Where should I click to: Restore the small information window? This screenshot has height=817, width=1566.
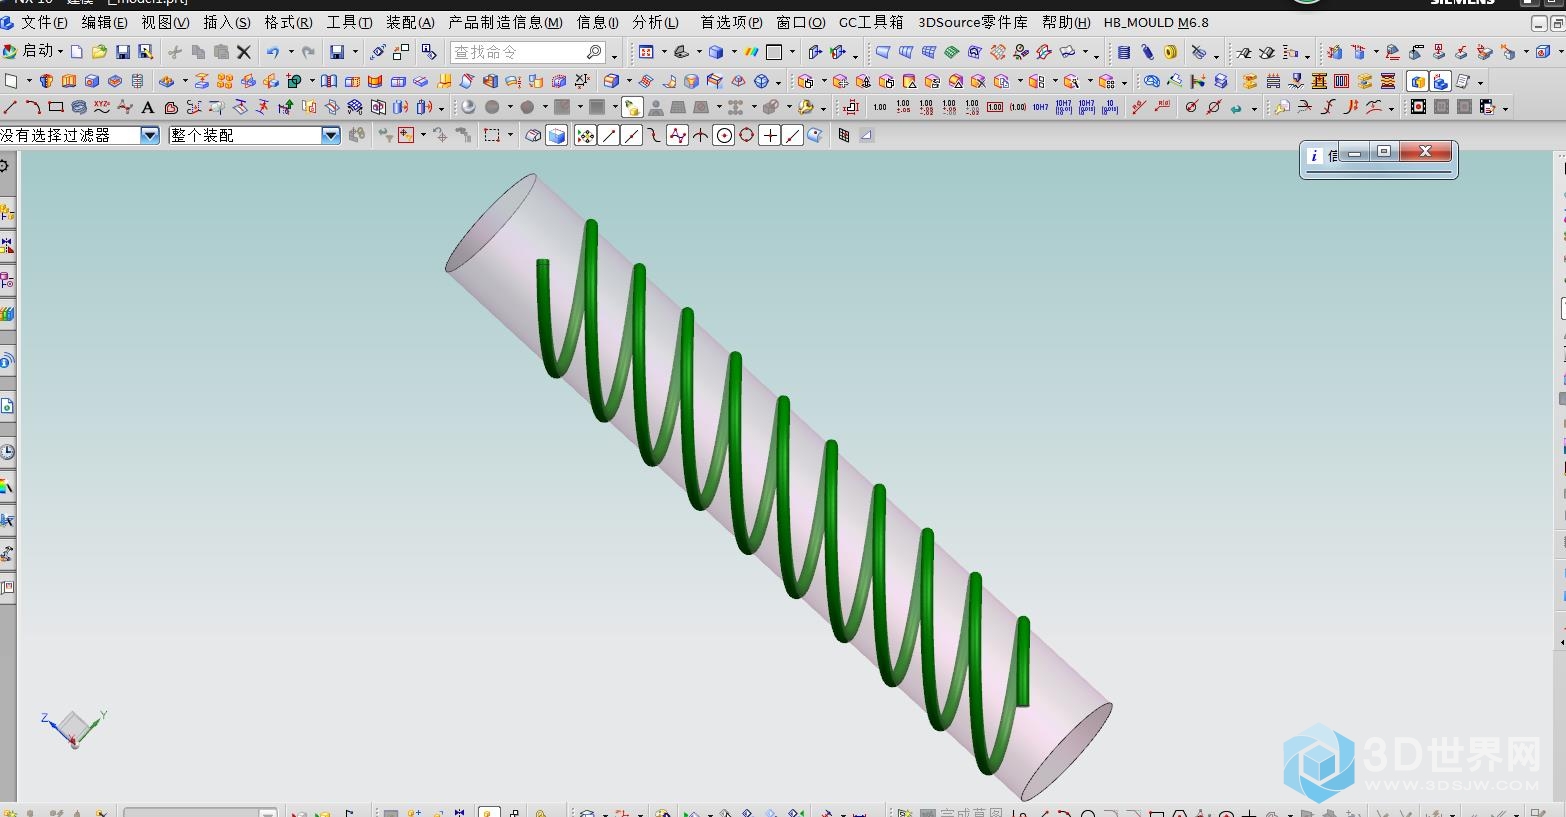point(1384,151)
